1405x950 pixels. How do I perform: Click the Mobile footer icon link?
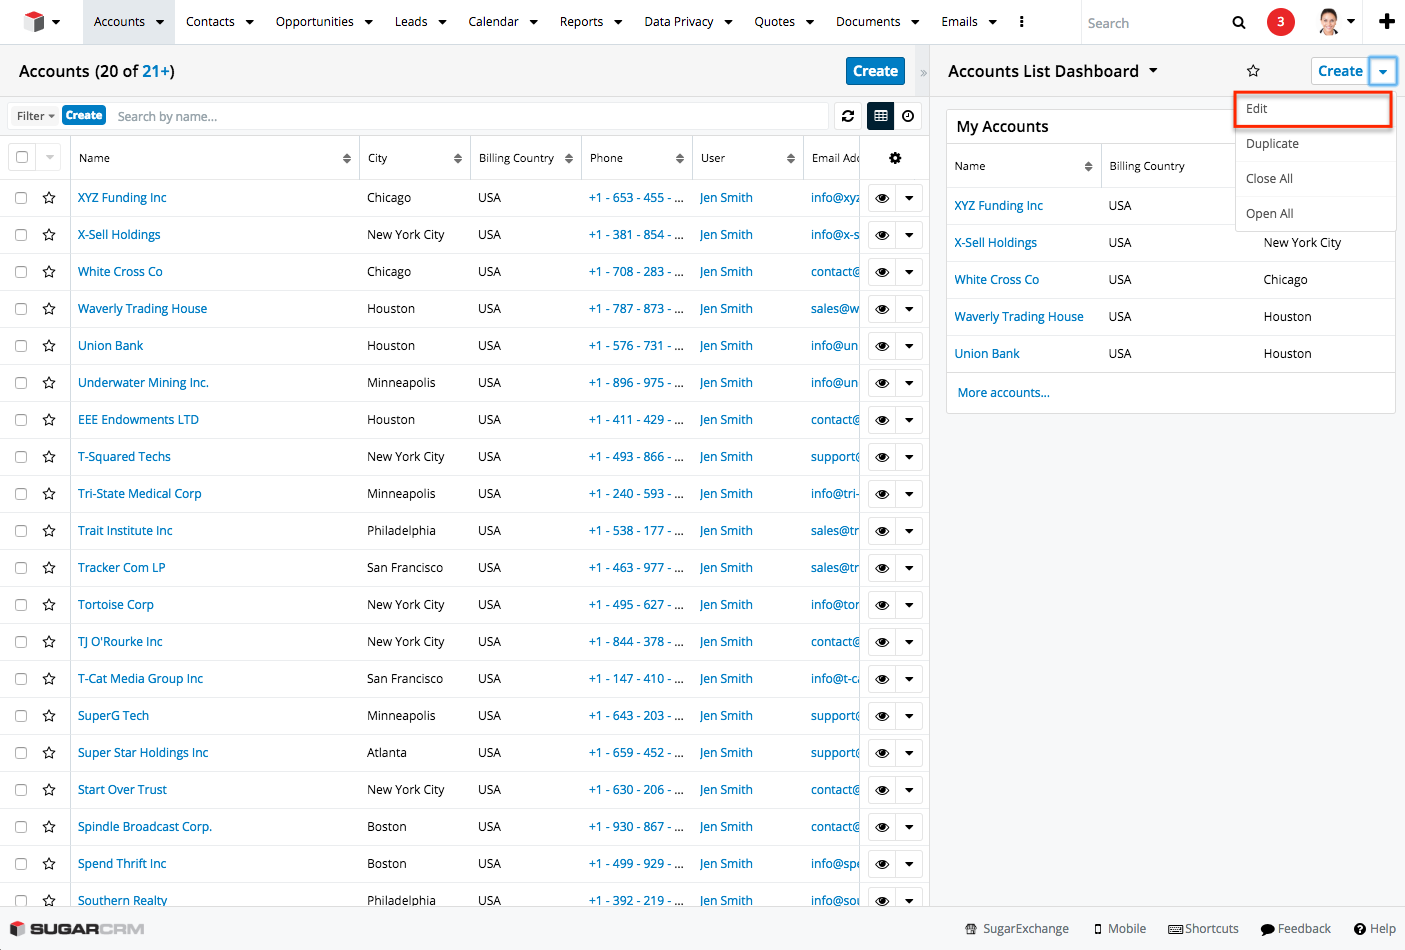(1119, 929)
